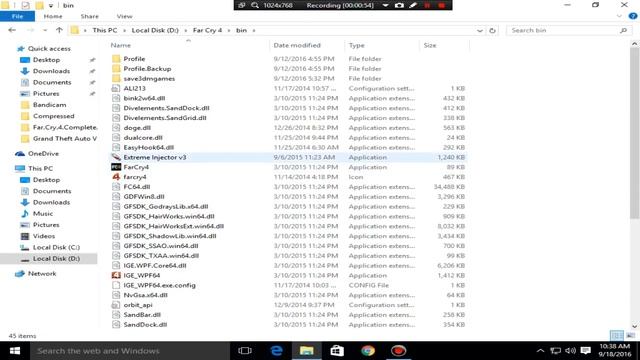Viewport: 640px width, 360px height.
Task: Select the save3dmgames folder
Action: [x=149, y=78]
